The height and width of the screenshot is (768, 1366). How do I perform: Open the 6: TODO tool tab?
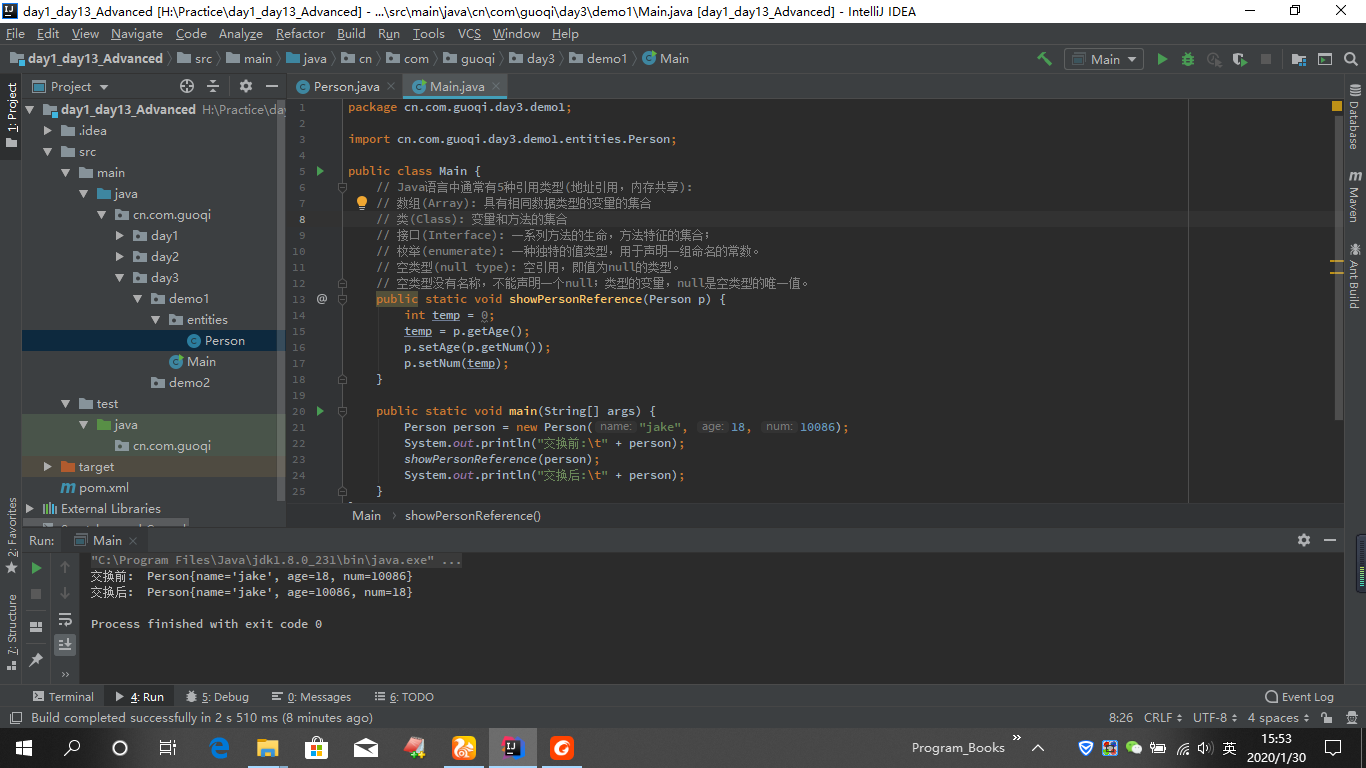(404, 697)
